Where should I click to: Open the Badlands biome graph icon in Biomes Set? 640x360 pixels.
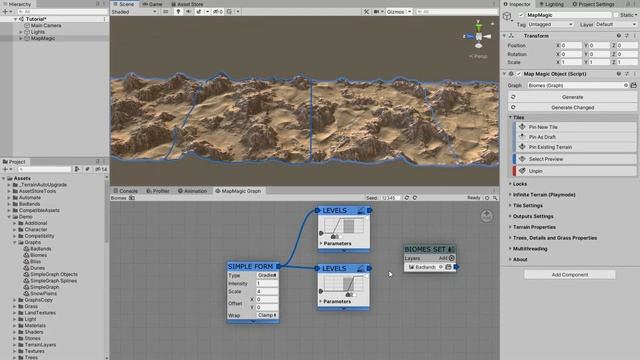click(x=448, y=267)
